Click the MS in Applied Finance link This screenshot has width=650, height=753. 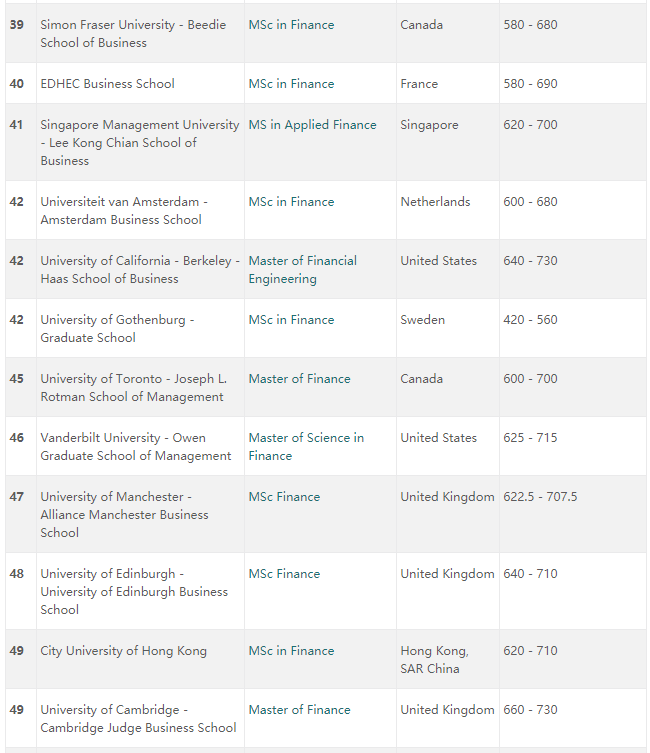click(x=312, y=125)
